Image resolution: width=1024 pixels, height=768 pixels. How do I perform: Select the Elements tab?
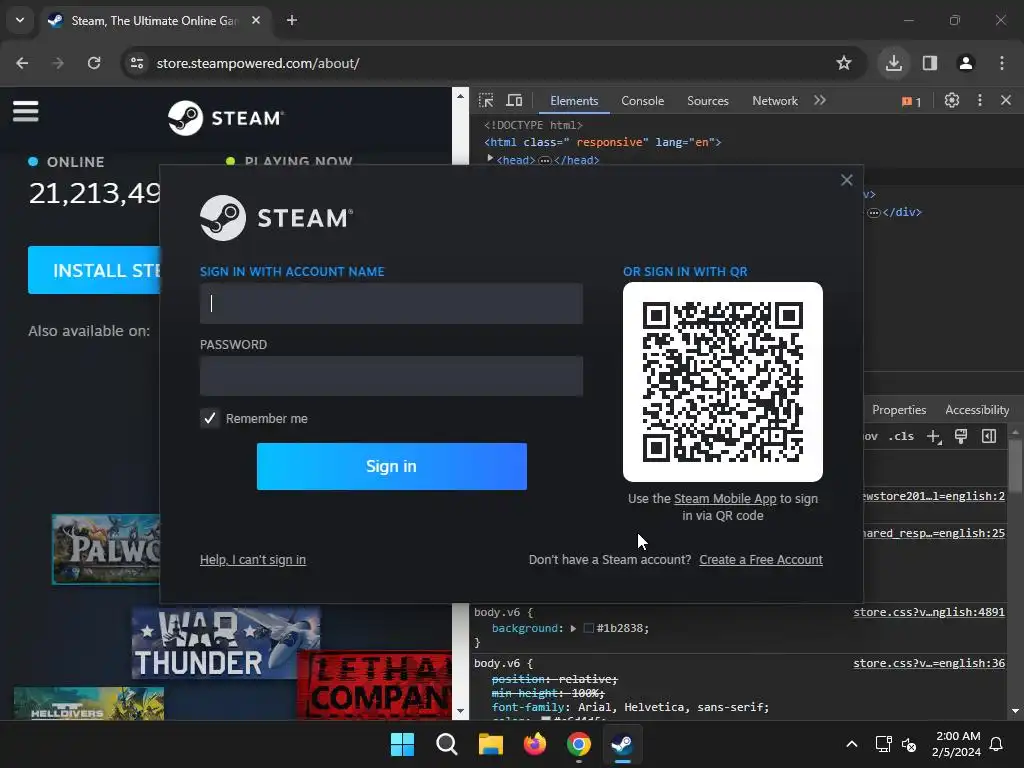click(574, 101)
